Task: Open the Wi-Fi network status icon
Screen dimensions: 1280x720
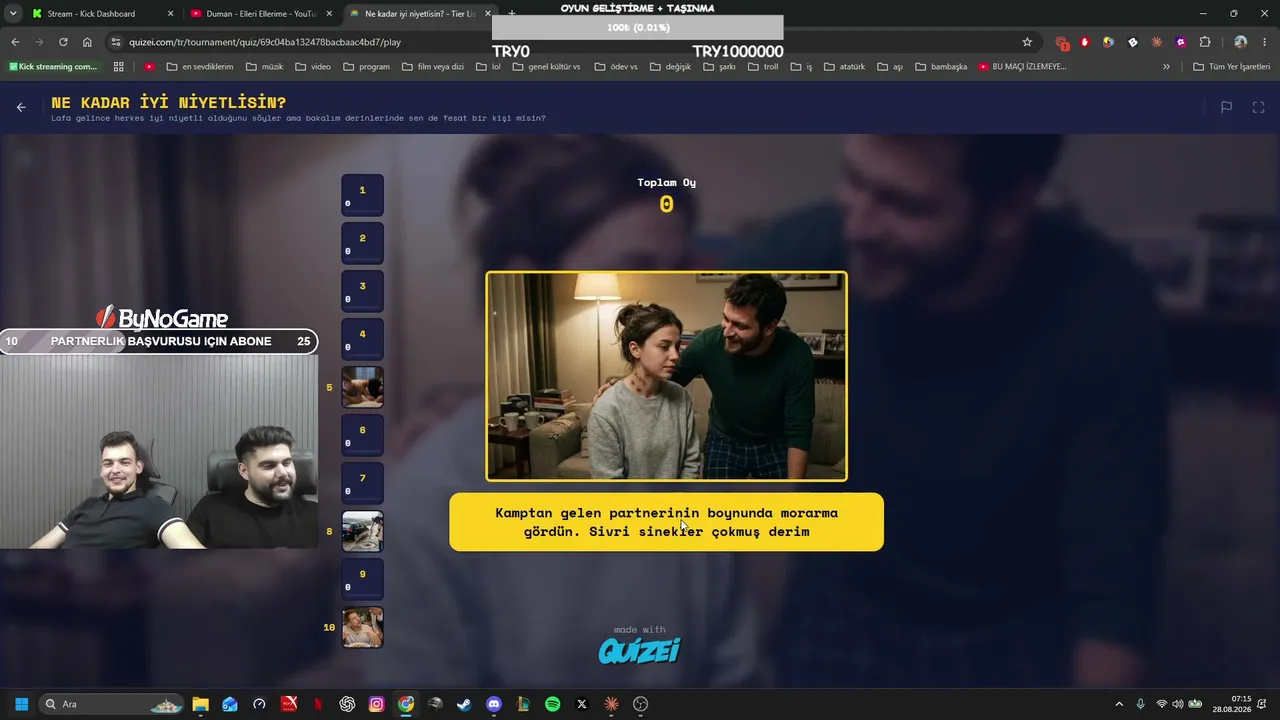Action: [x=1161, y=704]
